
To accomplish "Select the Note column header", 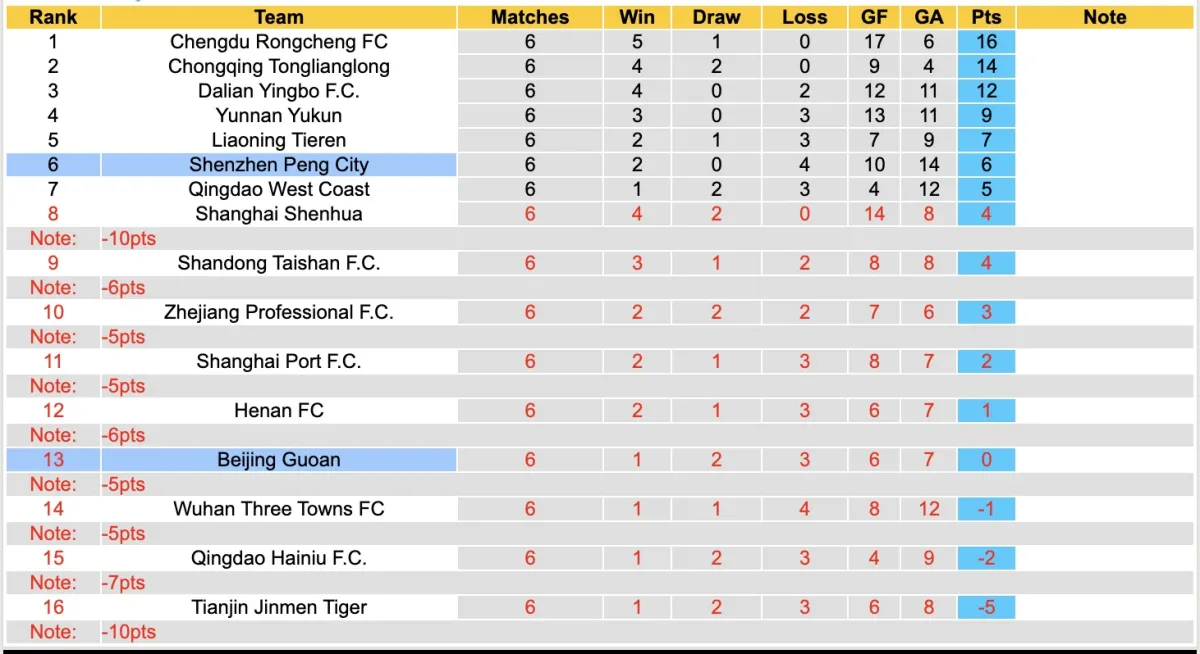I will click(x=1104, y=17).
